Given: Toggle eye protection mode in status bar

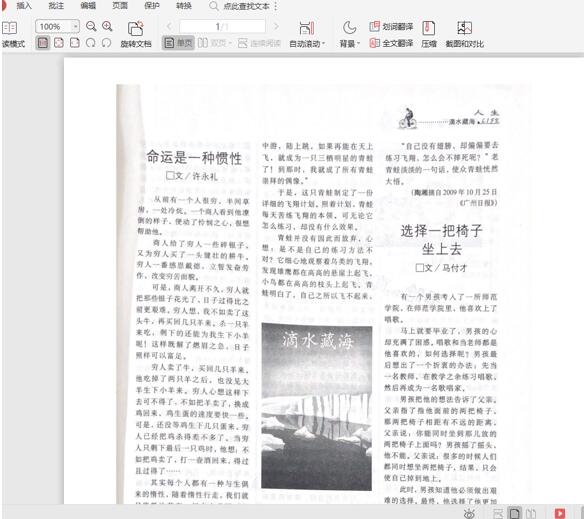Looking at the screenshot, I should point(469,514).
